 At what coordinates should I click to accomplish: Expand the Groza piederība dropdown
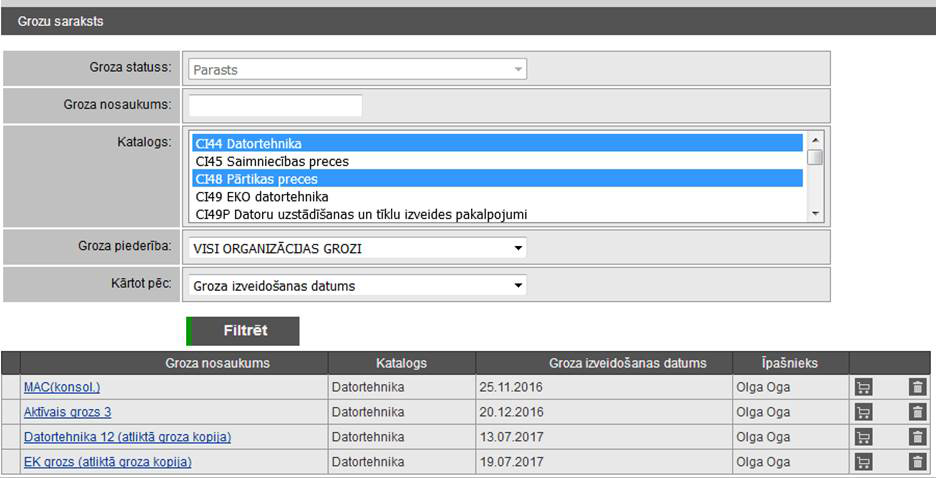(357, 247)
